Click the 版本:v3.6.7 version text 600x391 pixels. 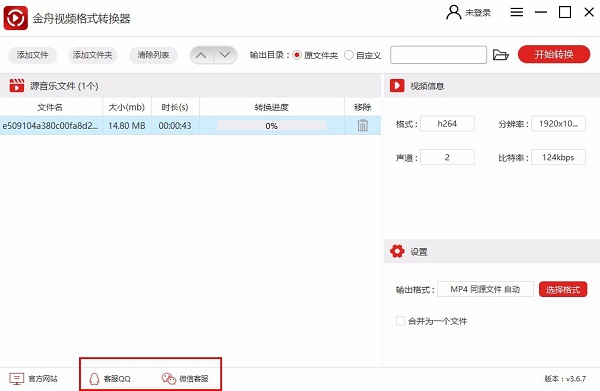565,379
